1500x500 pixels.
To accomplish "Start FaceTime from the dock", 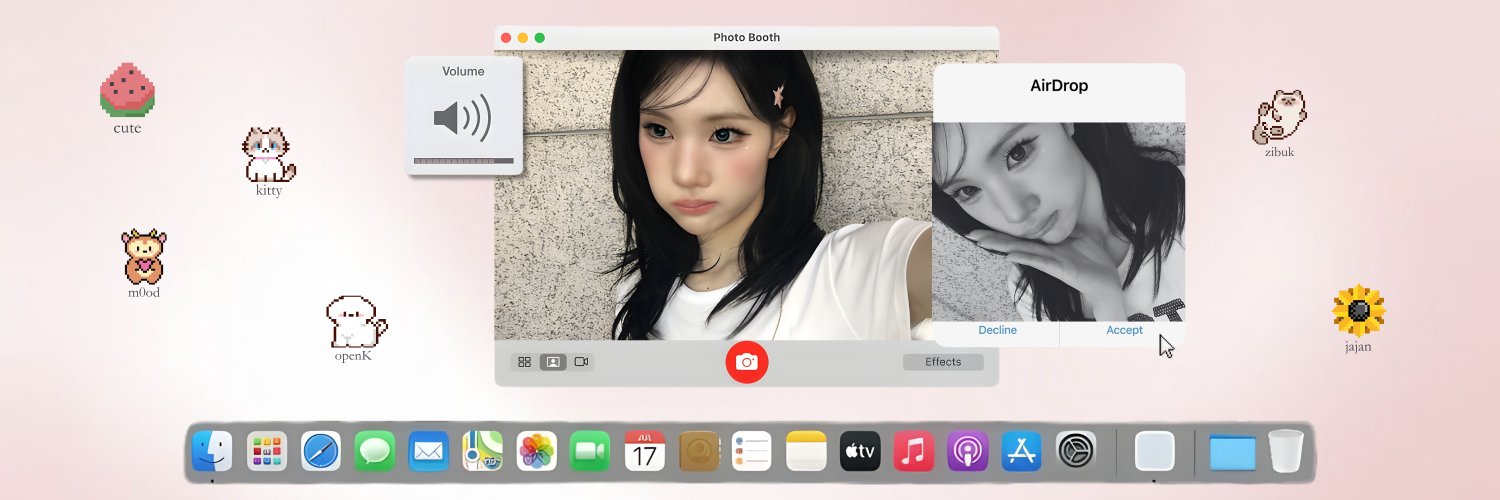I will (x=590, y=451).
